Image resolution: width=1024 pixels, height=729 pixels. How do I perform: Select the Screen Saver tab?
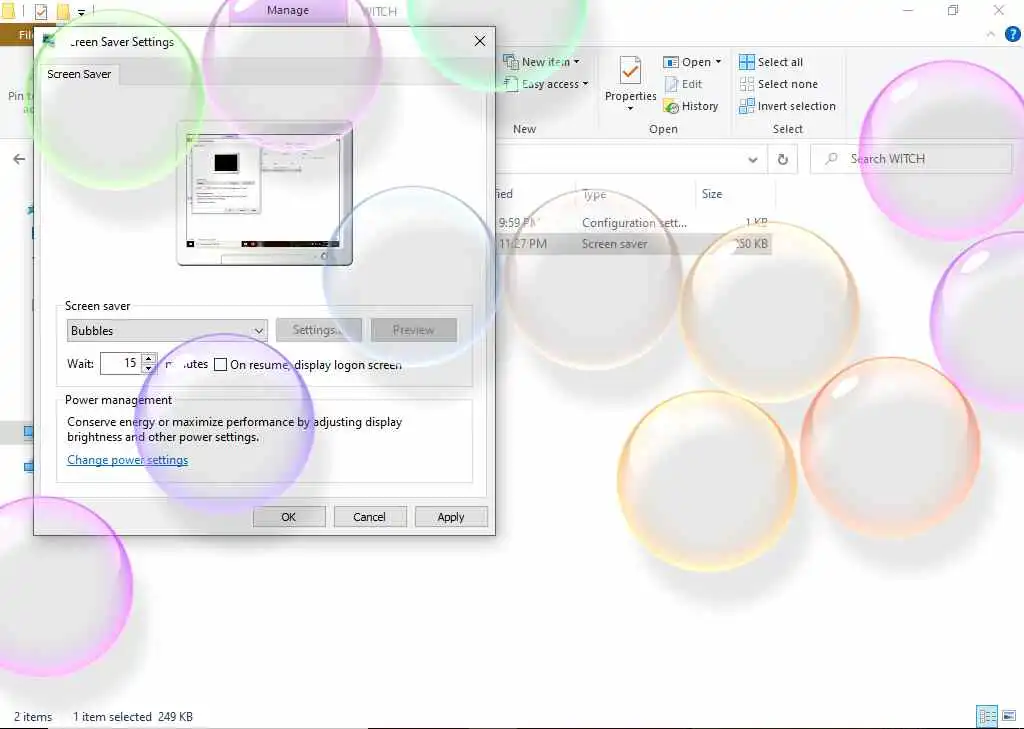tap(79, 74)
